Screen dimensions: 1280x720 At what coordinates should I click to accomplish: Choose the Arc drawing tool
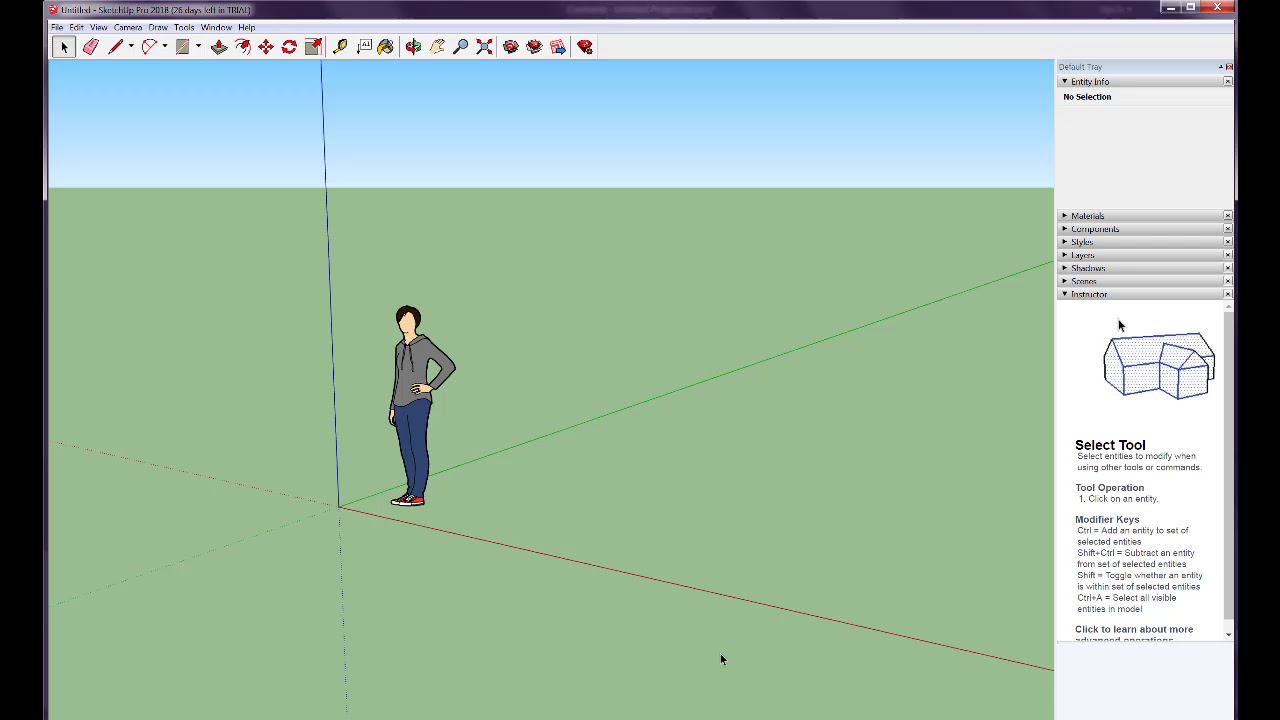click(149, 47)
